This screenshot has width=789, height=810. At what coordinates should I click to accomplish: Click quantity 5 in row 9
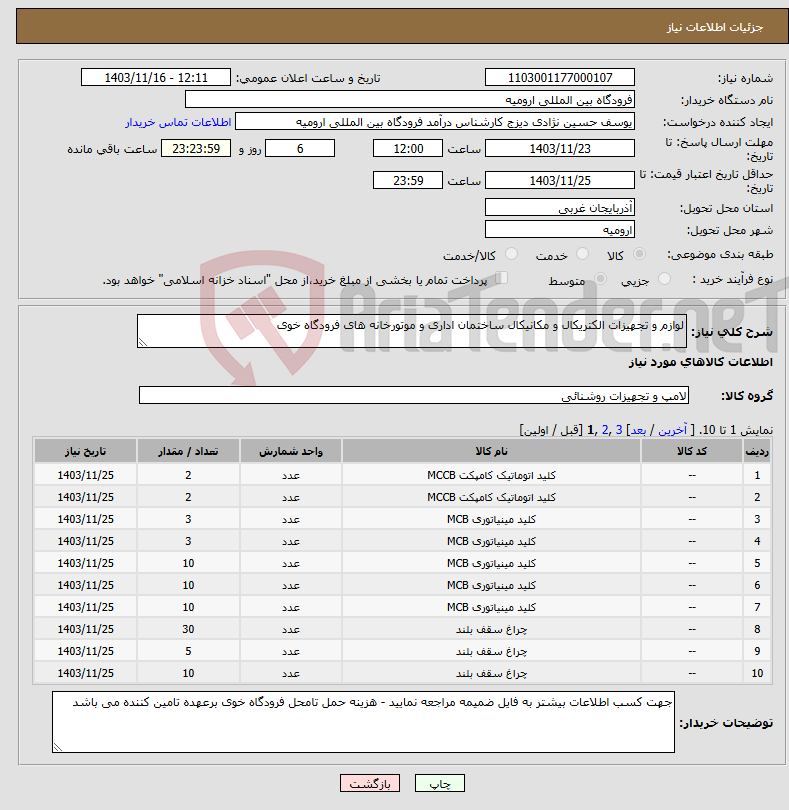[x=188, y=651]
